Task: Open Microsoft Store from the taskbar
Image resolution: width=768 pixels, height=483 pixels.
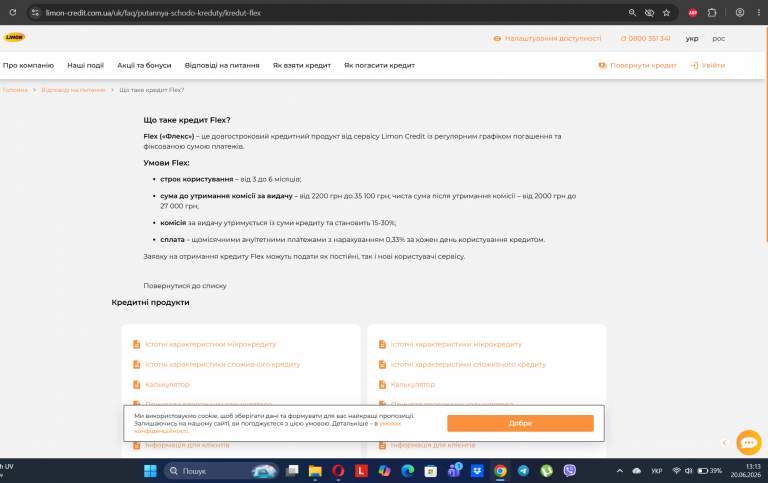Action: click(431, 471)
